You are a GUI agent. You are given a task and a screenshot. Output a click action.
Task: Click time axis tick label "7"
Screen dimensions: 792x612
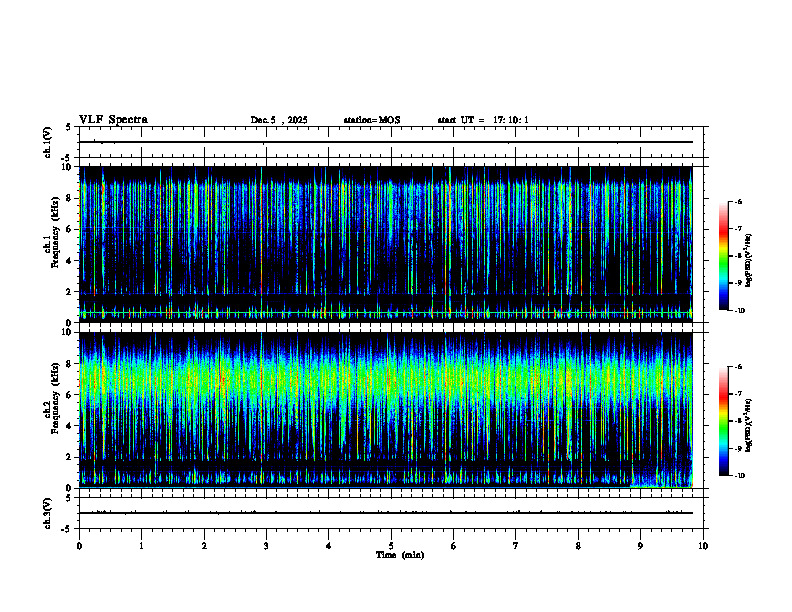click(x=516, y=546)
